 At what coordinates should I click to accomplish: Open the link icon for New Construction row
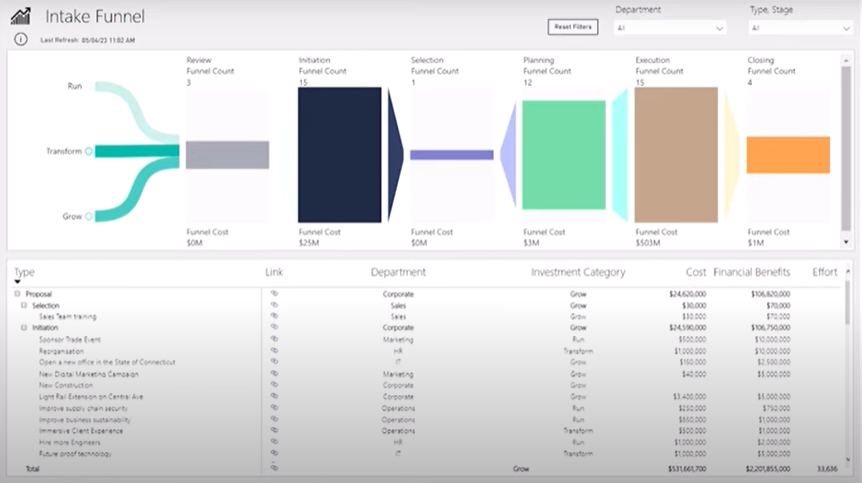click(274, 385)
